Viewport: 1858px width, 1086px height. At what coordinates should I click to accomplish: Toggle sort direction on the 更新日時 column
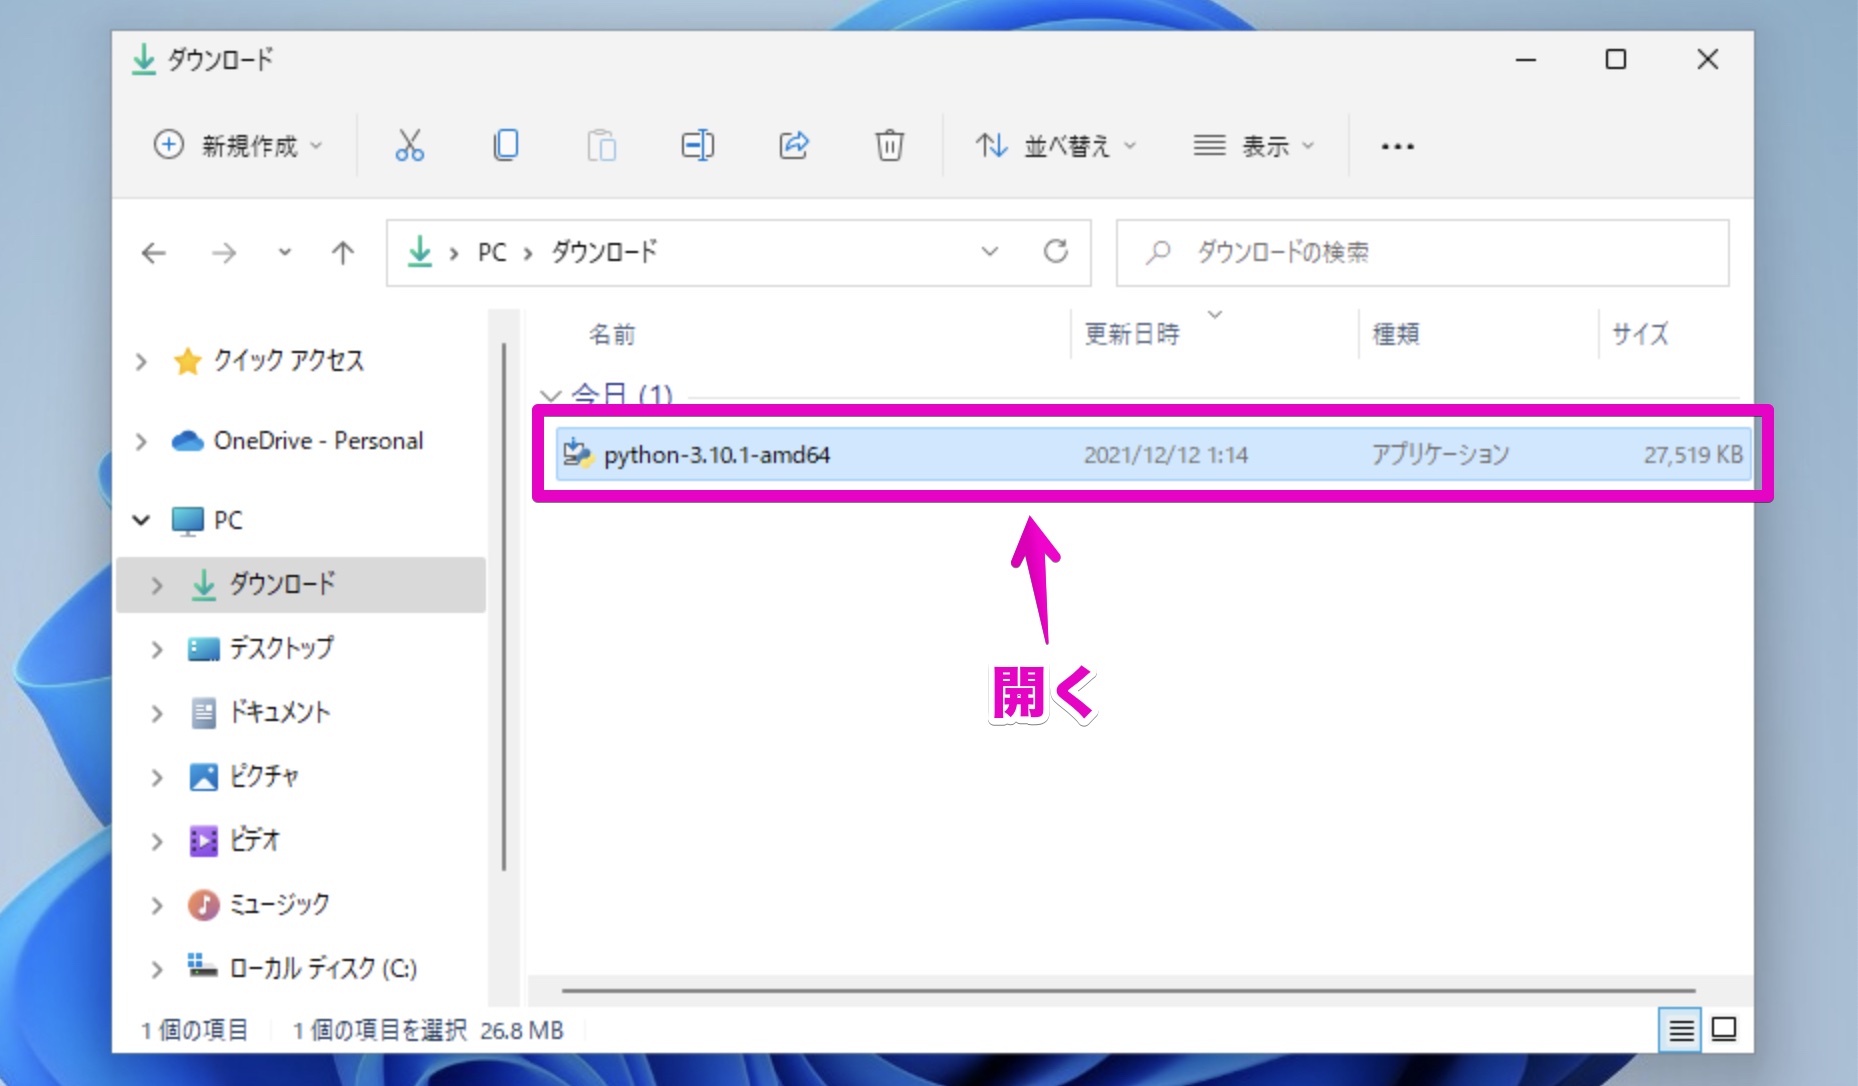1131,333
